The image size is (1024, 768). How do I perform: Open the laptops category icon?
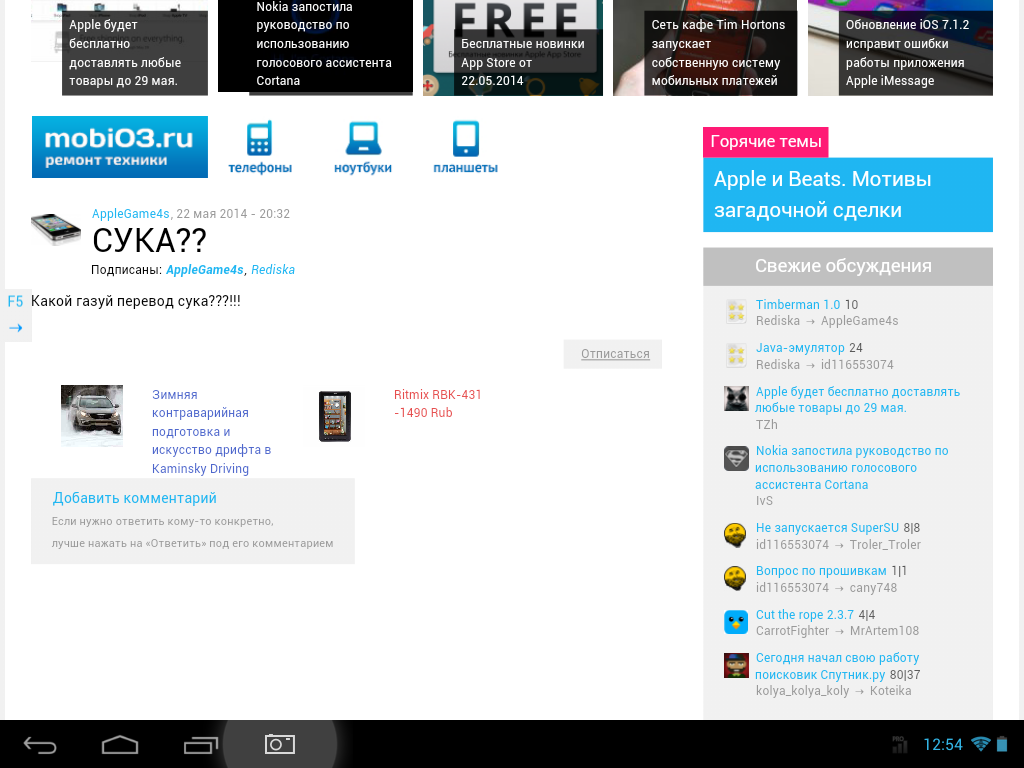(x=362, y=148)
